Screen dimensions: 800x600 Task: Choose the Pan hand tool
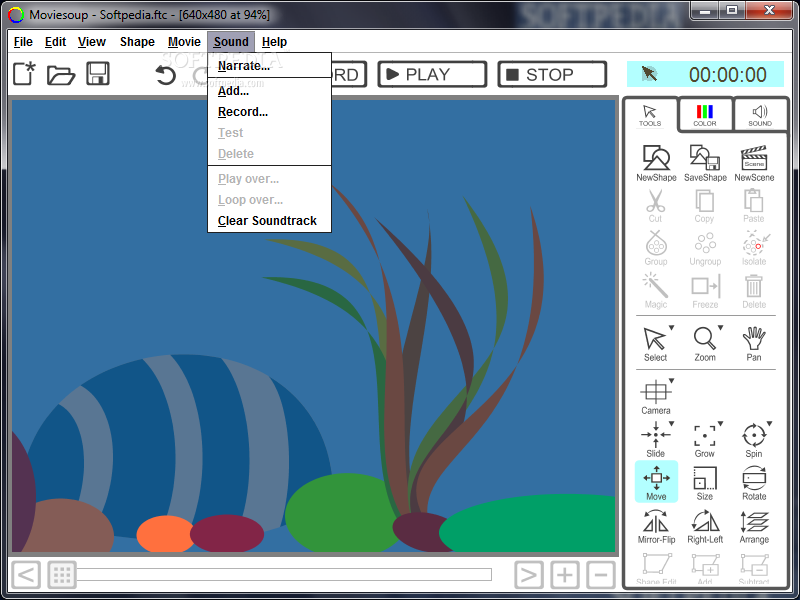click(754, 343)
